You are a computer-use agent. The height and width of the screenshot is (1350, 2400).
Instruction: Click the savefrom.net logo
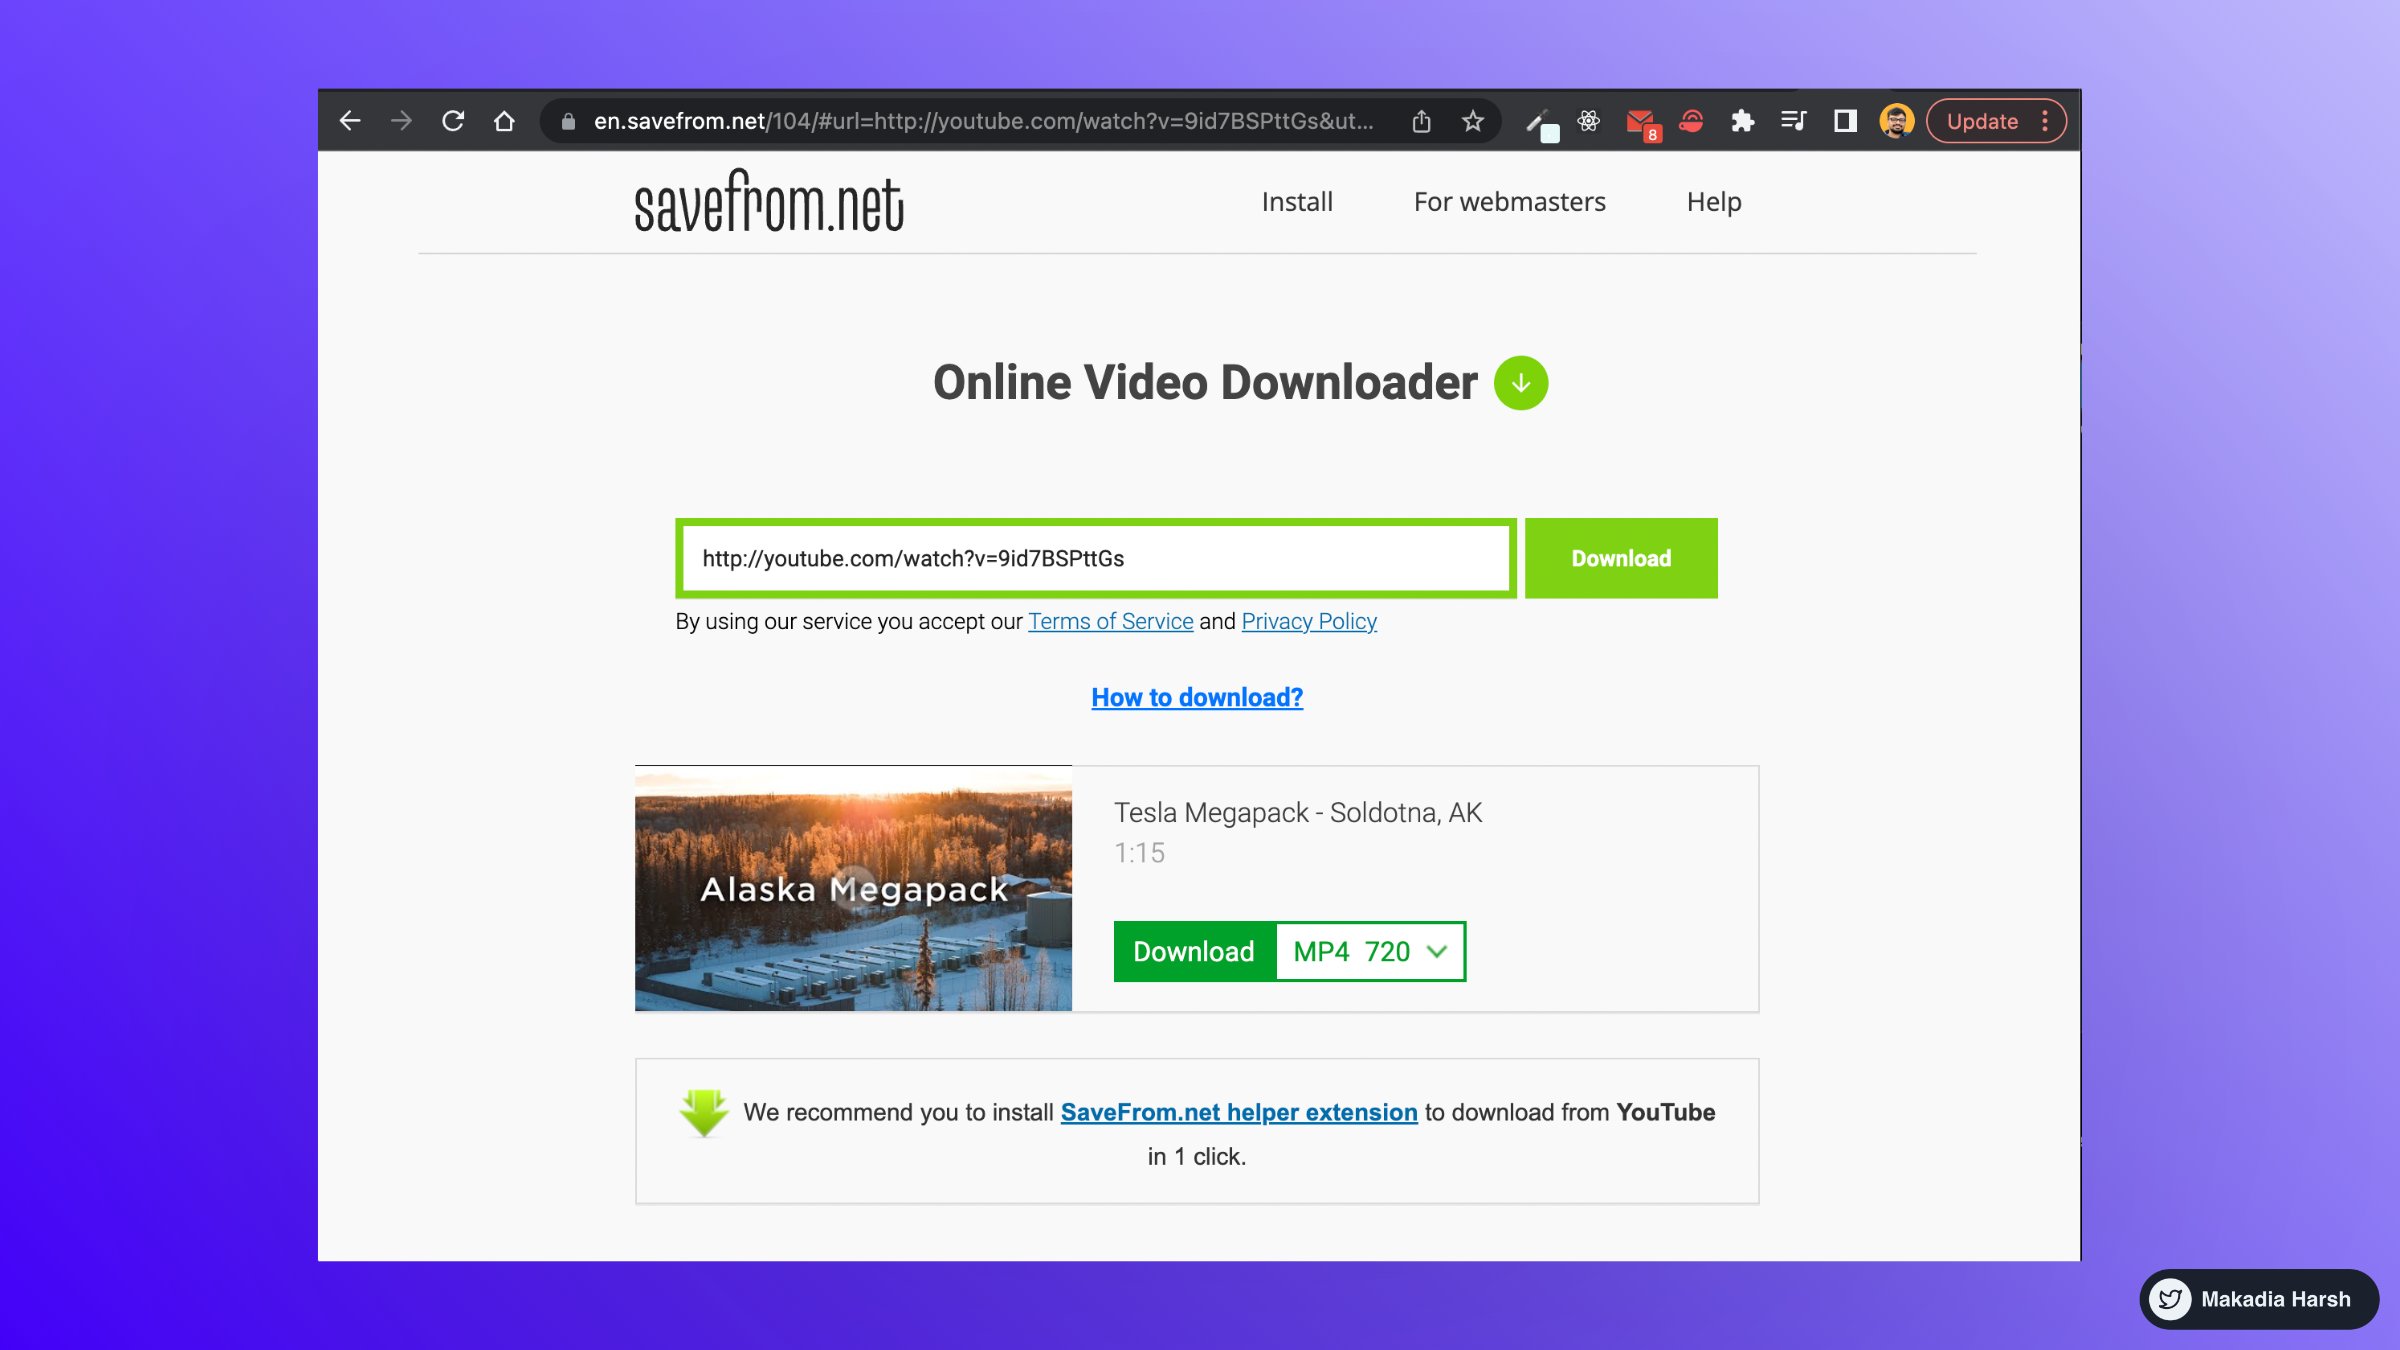[768, 201]
